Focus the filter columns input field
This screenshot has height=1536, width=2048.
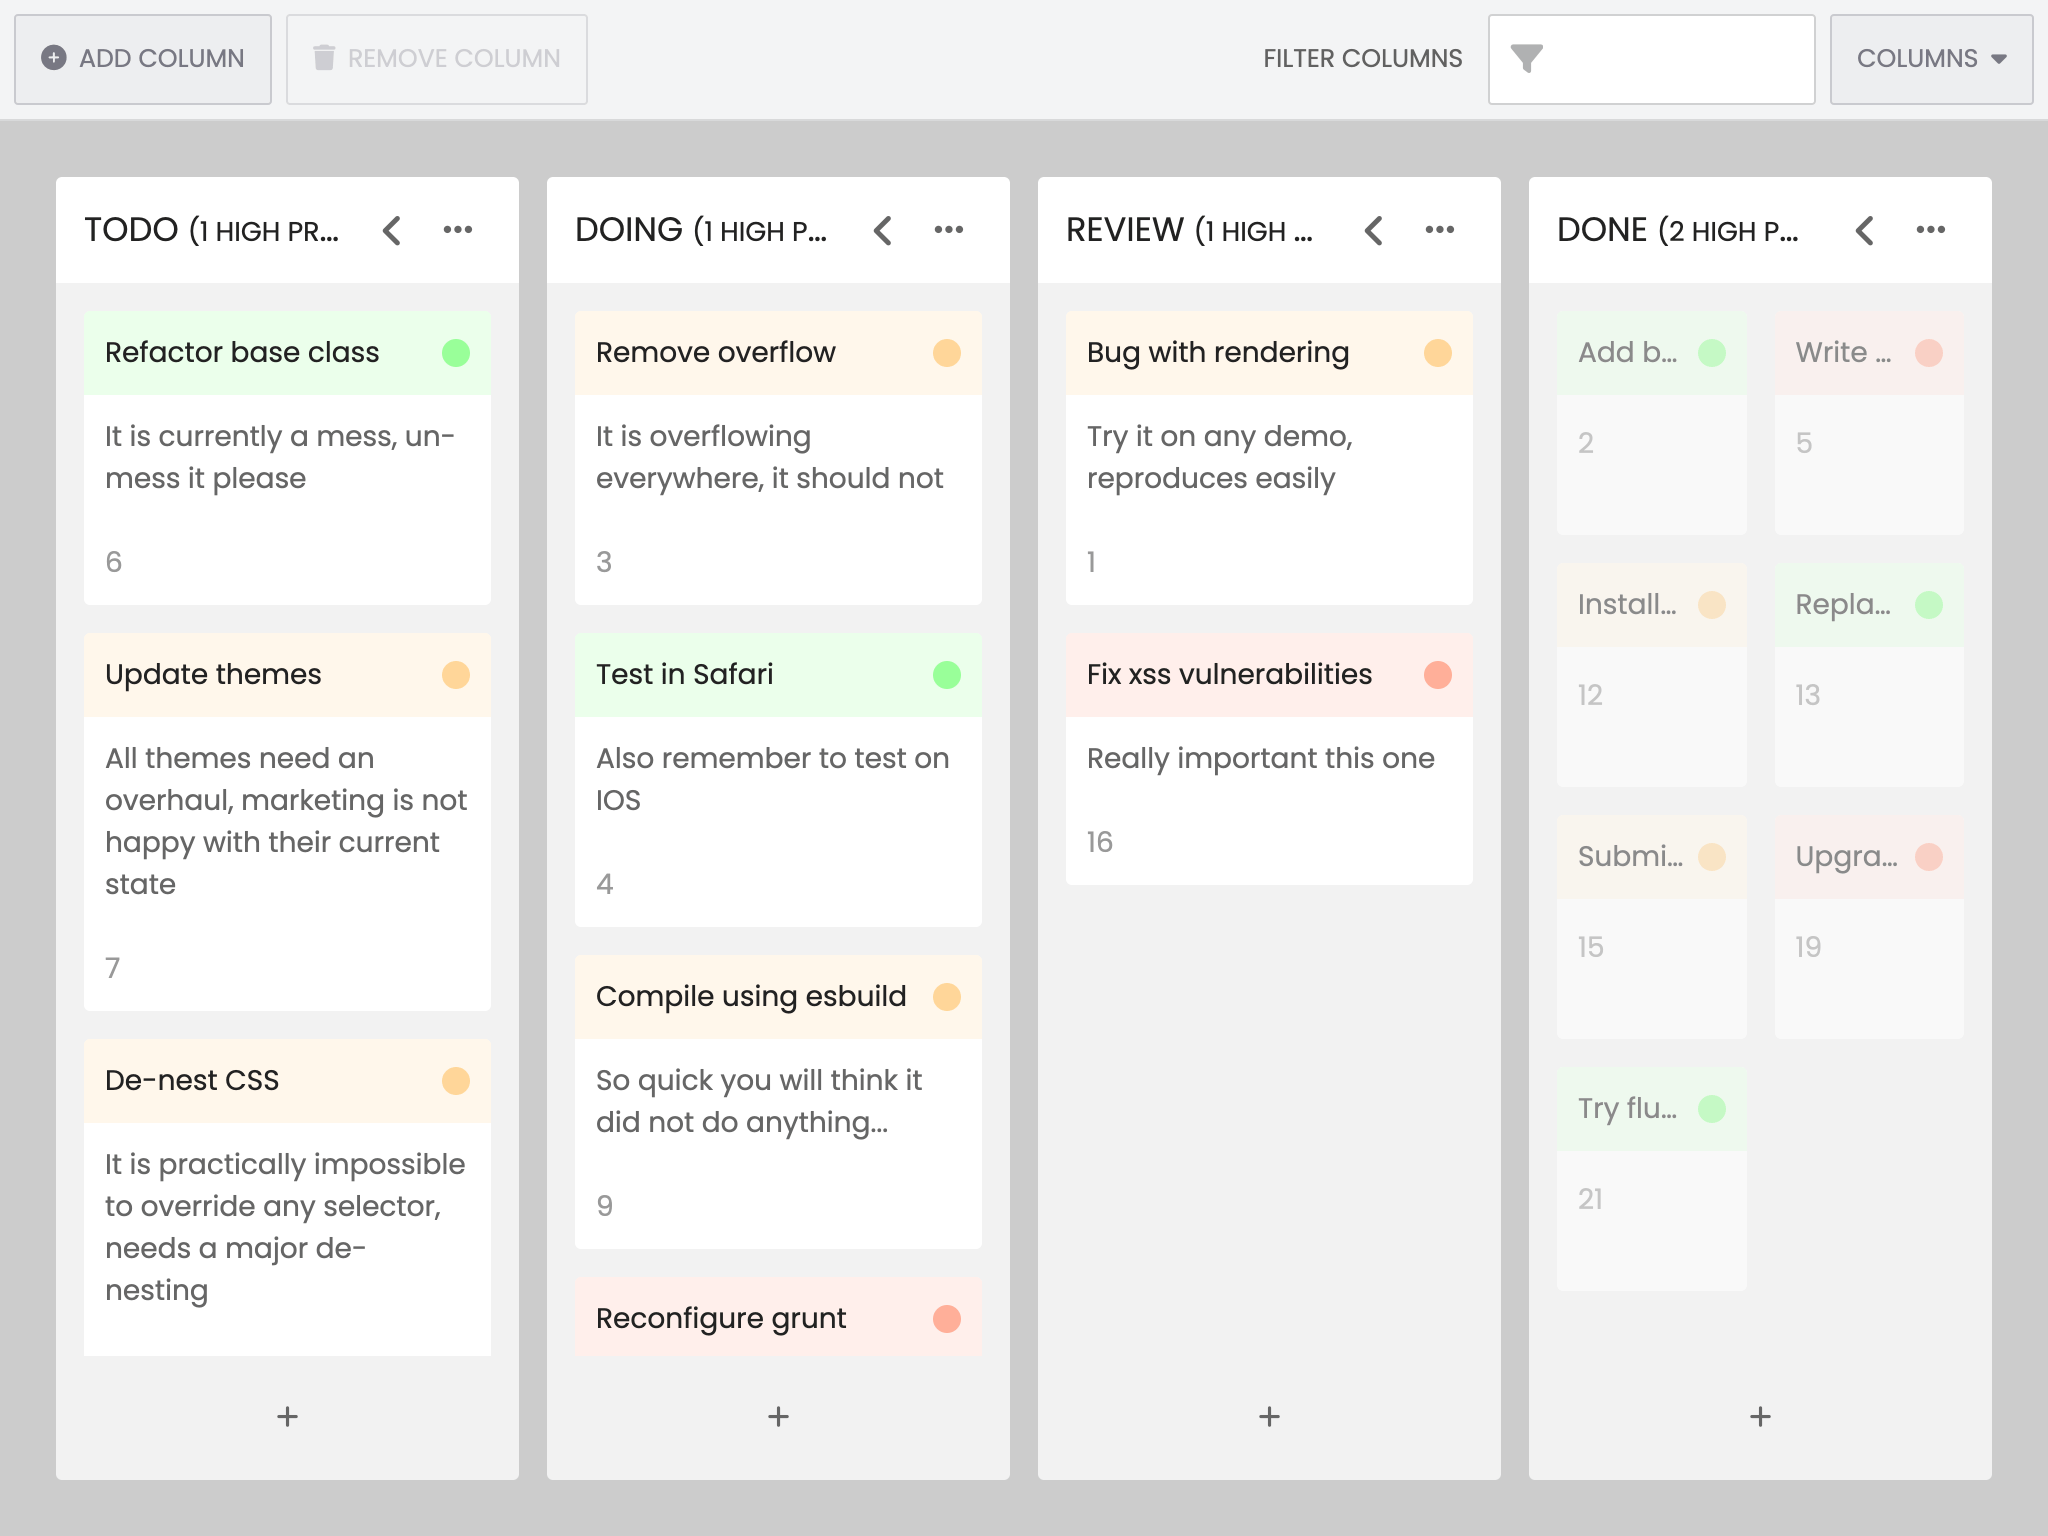click(x=1651, y=59)
